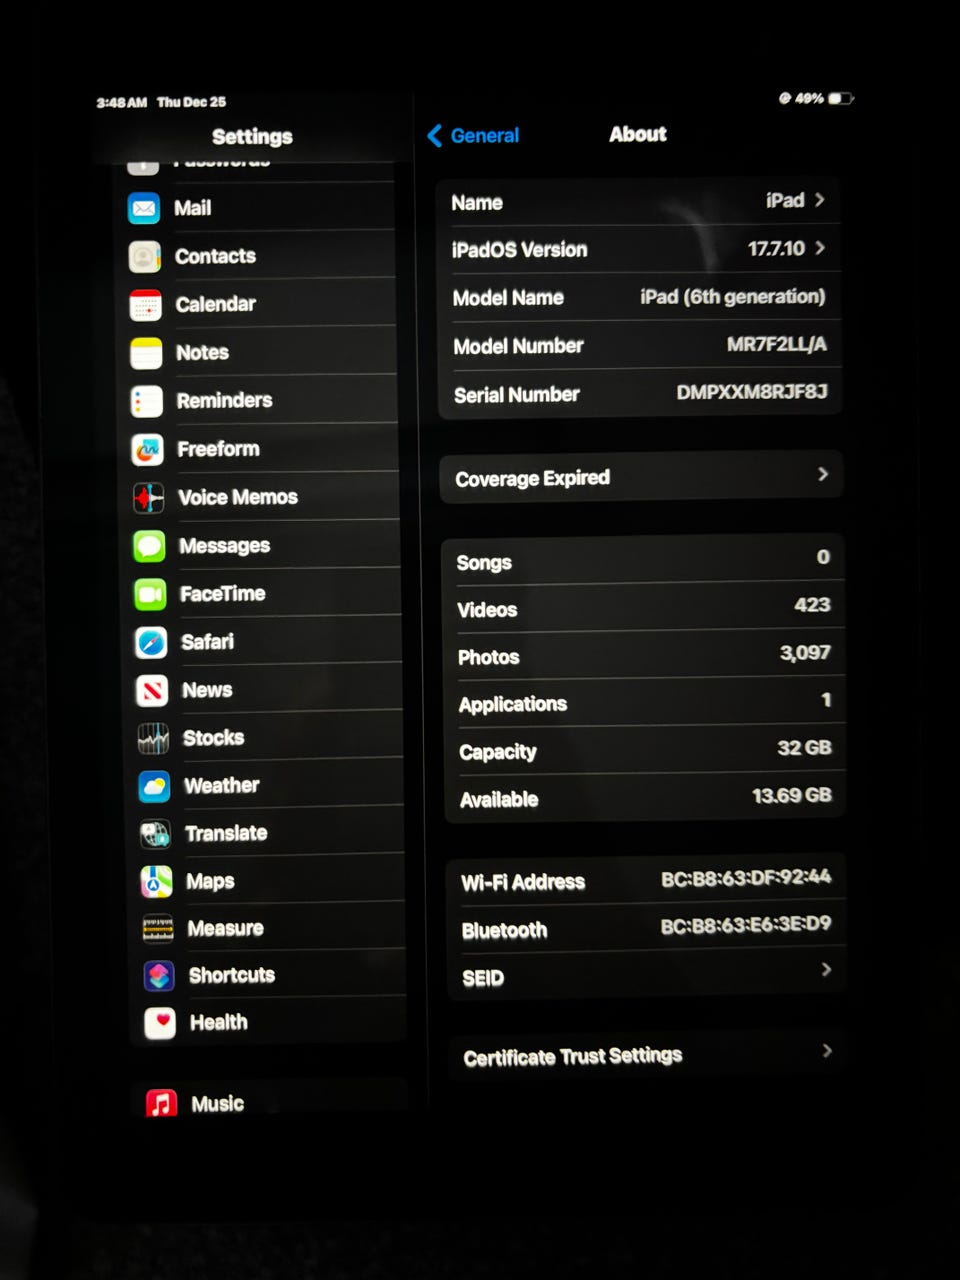
Task: Tap the Name label
Action: coord(477,203)
